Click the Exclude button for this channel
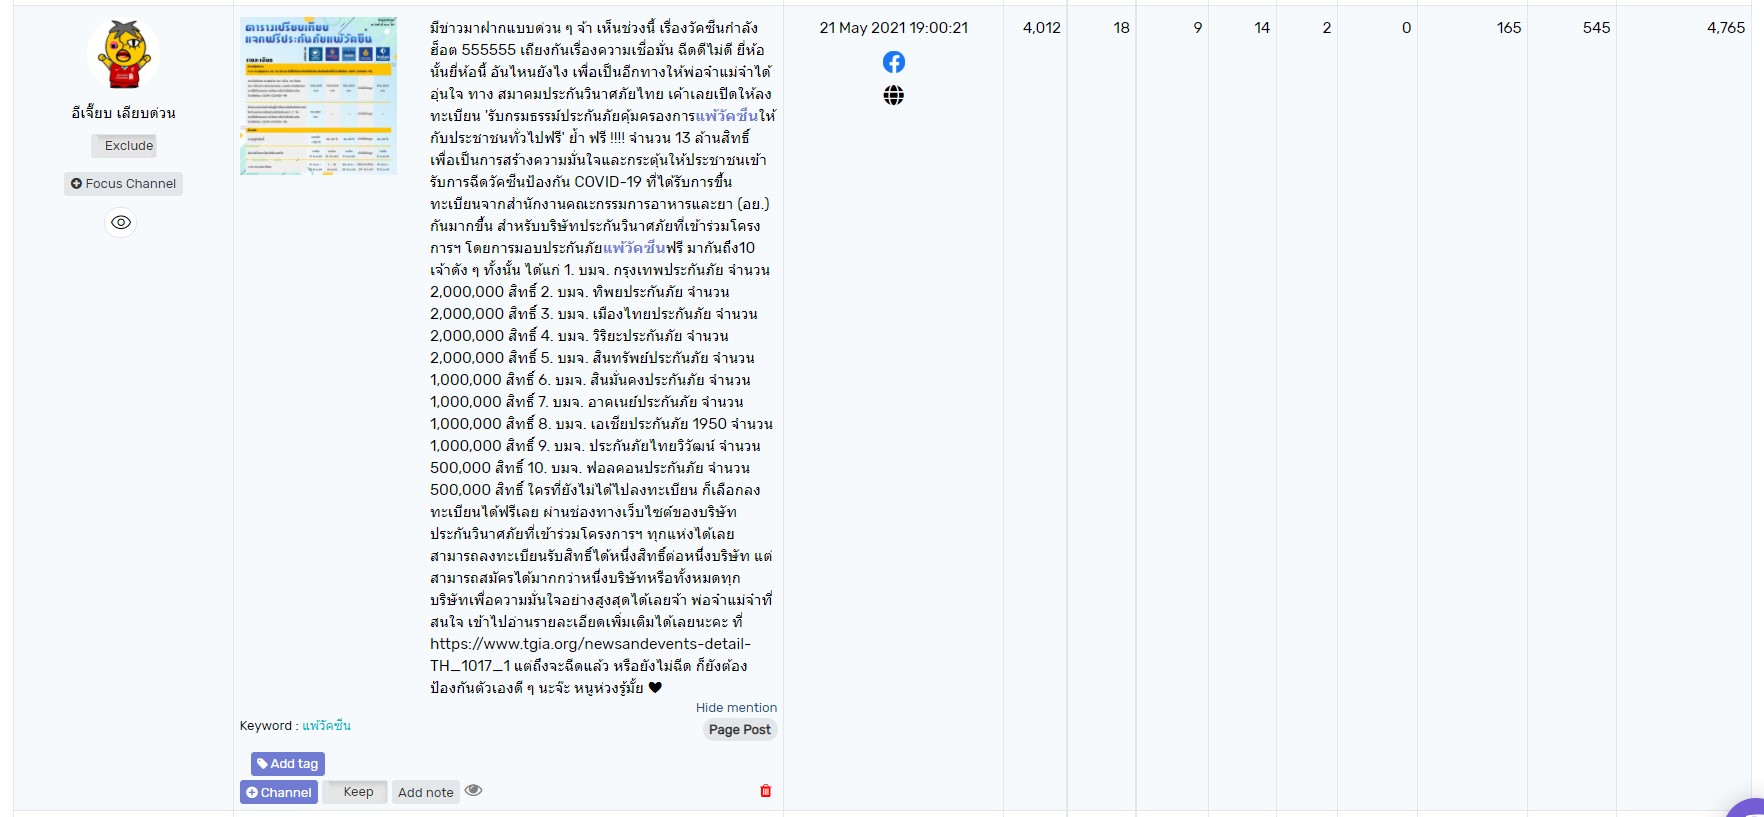This screenshot has width=1764, height=817. 123,146
